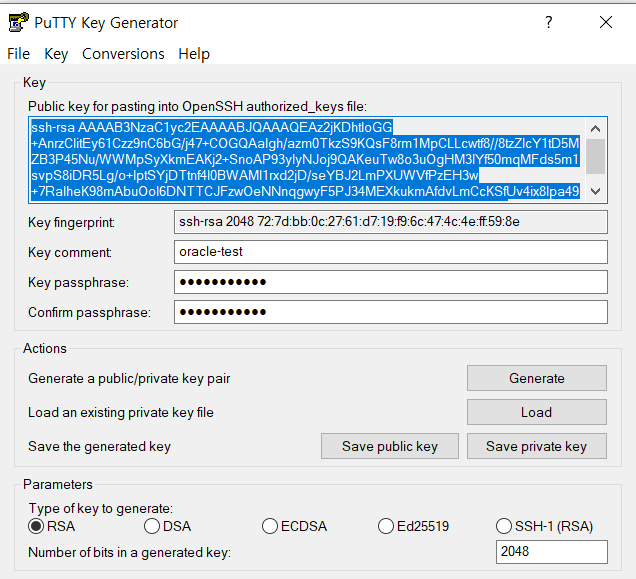Select the Ed25519 key type
Image resolution: width=636 pixels, height=579 pixels.
[x=413, y=526]
